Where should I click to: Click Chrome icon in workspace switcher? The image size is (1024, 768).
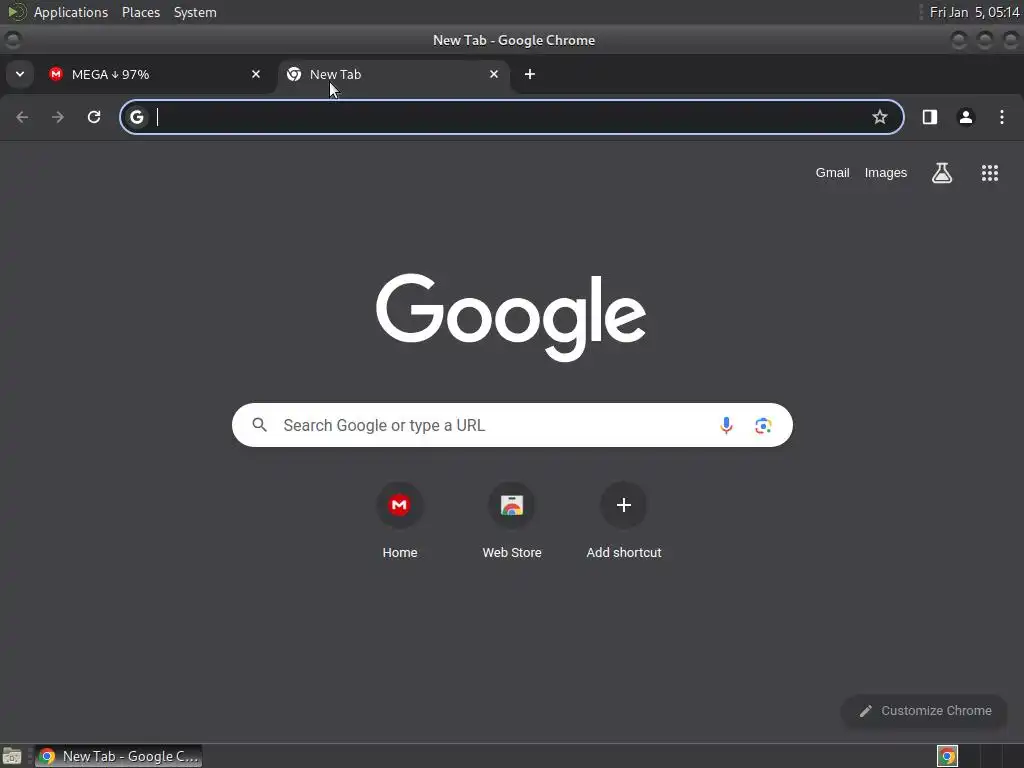(947, 756)
